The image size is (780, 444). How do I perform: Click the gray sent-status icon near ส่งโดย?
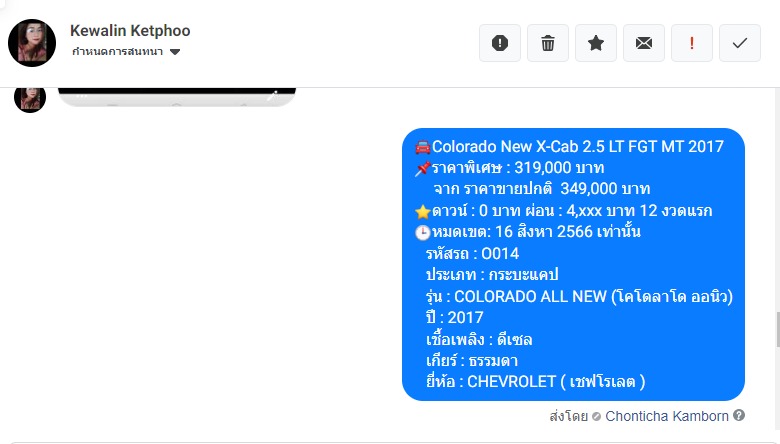click(x=596, y=417)
